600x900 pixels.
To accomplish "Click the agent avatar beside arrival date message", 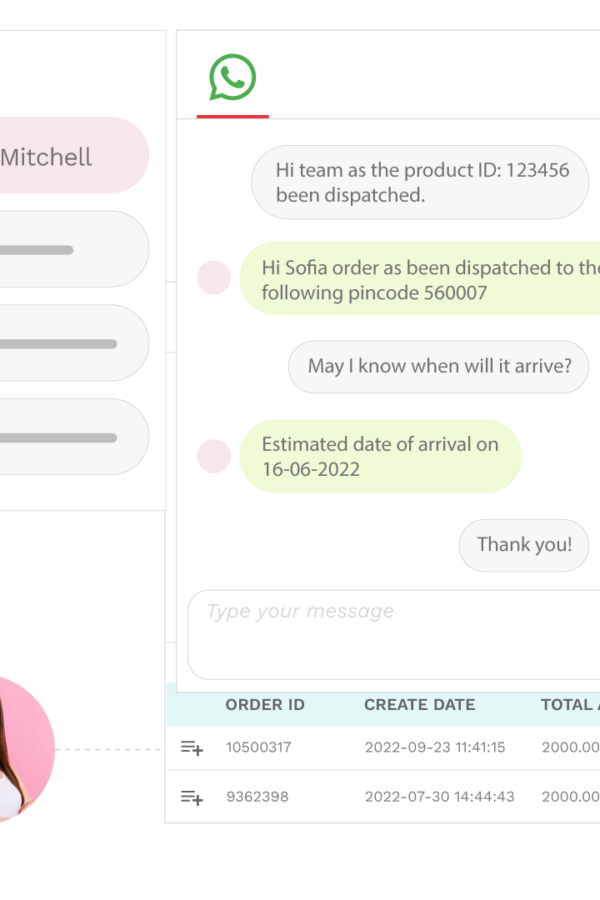I will pos(214,456).
